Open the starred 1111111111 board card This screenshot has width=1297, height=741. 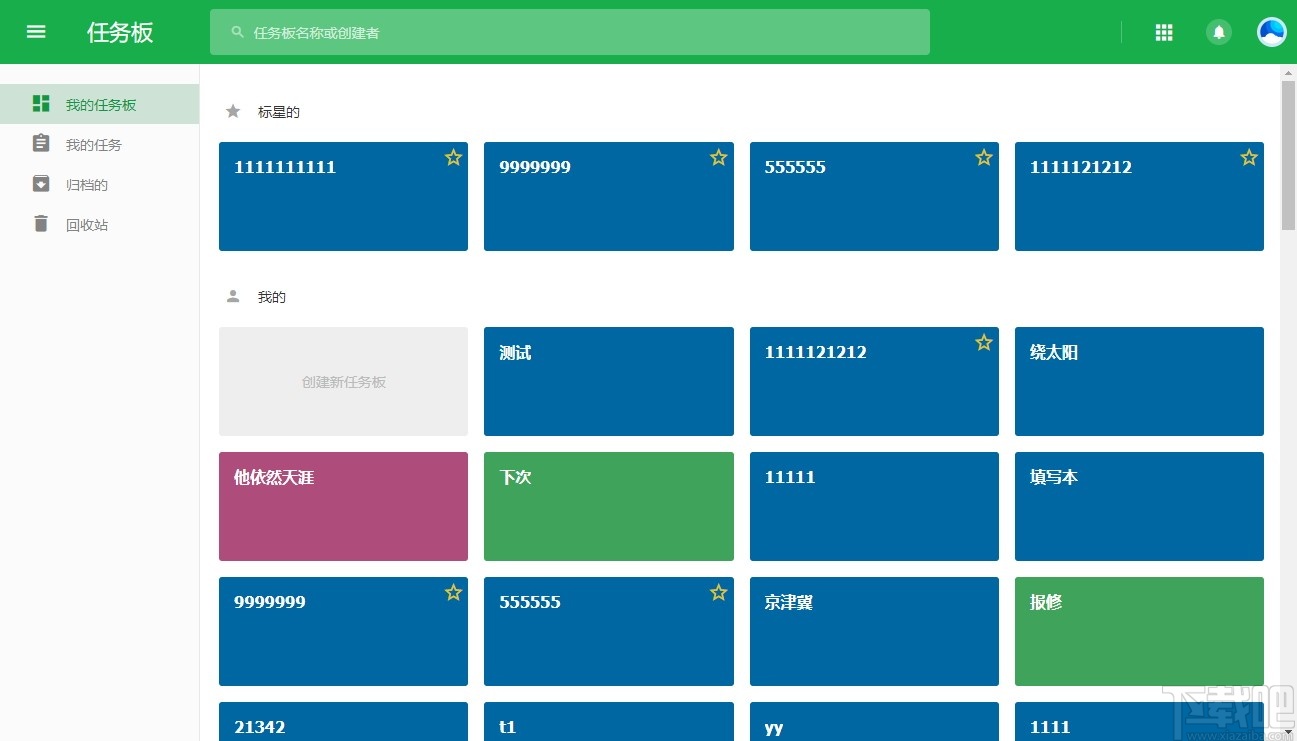343,196
